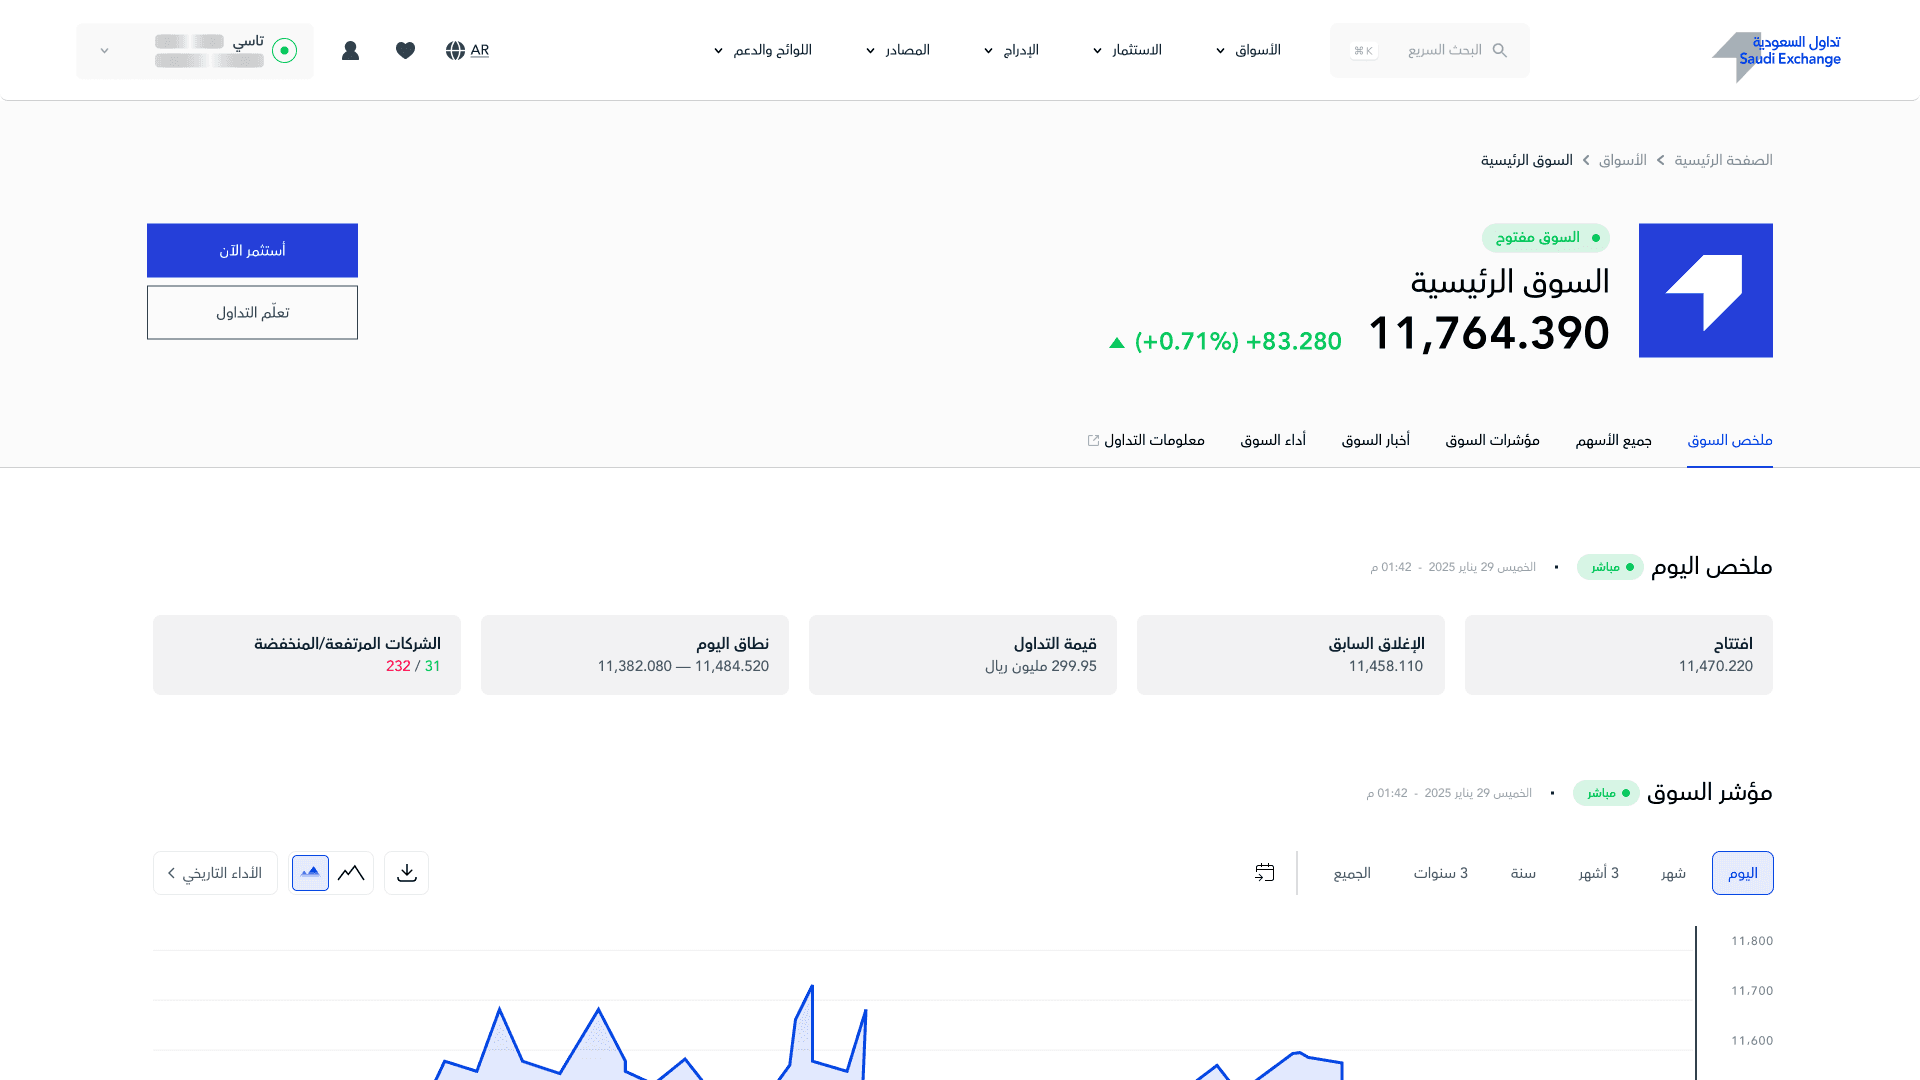
Task: Click the أستثمر الآن button
Action: point(252,250)
